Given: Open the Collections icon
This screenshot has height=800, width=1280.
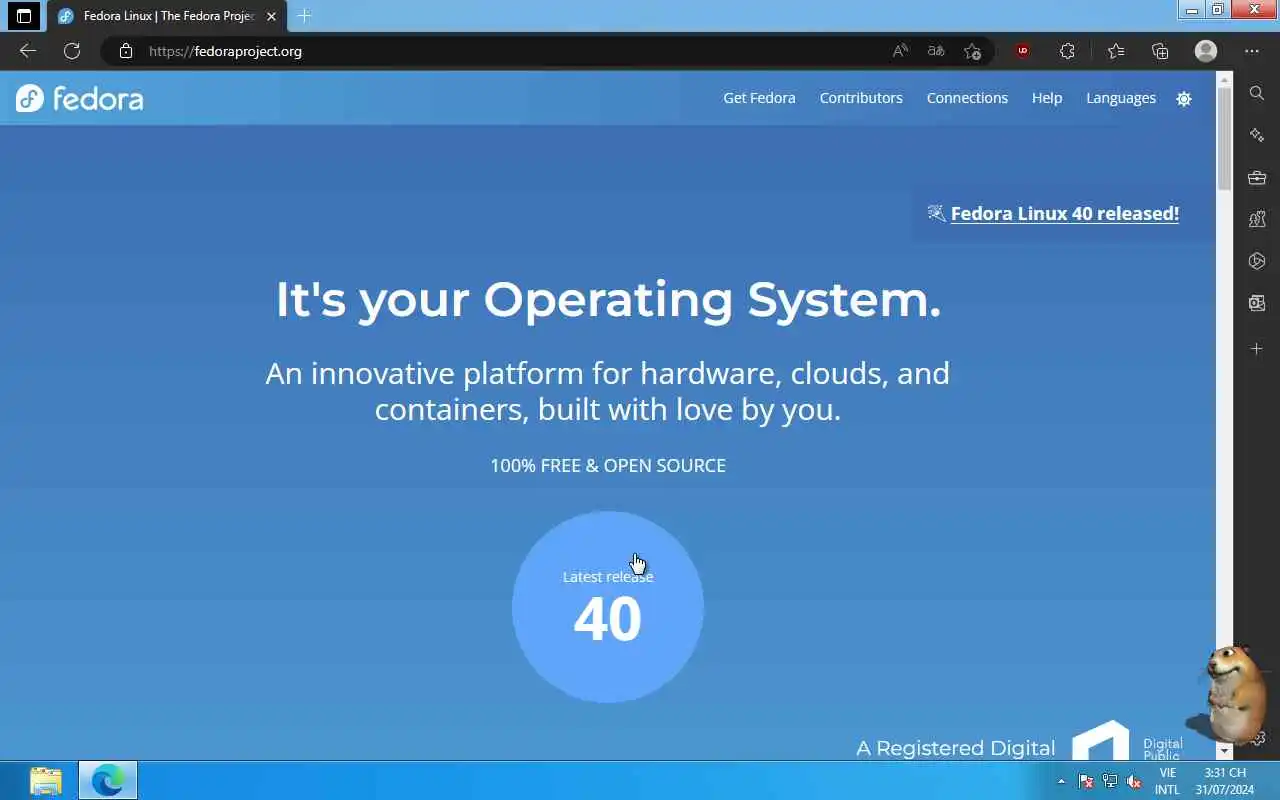Looking at the screenshot, I should point(1160,51).
